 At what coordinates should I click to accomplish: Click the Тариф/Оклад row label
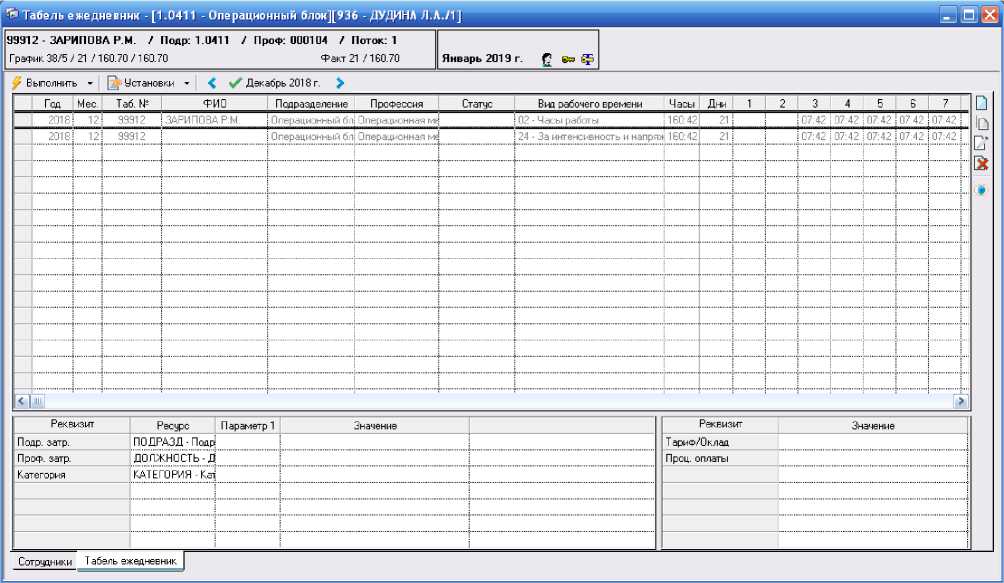(720, 442)
